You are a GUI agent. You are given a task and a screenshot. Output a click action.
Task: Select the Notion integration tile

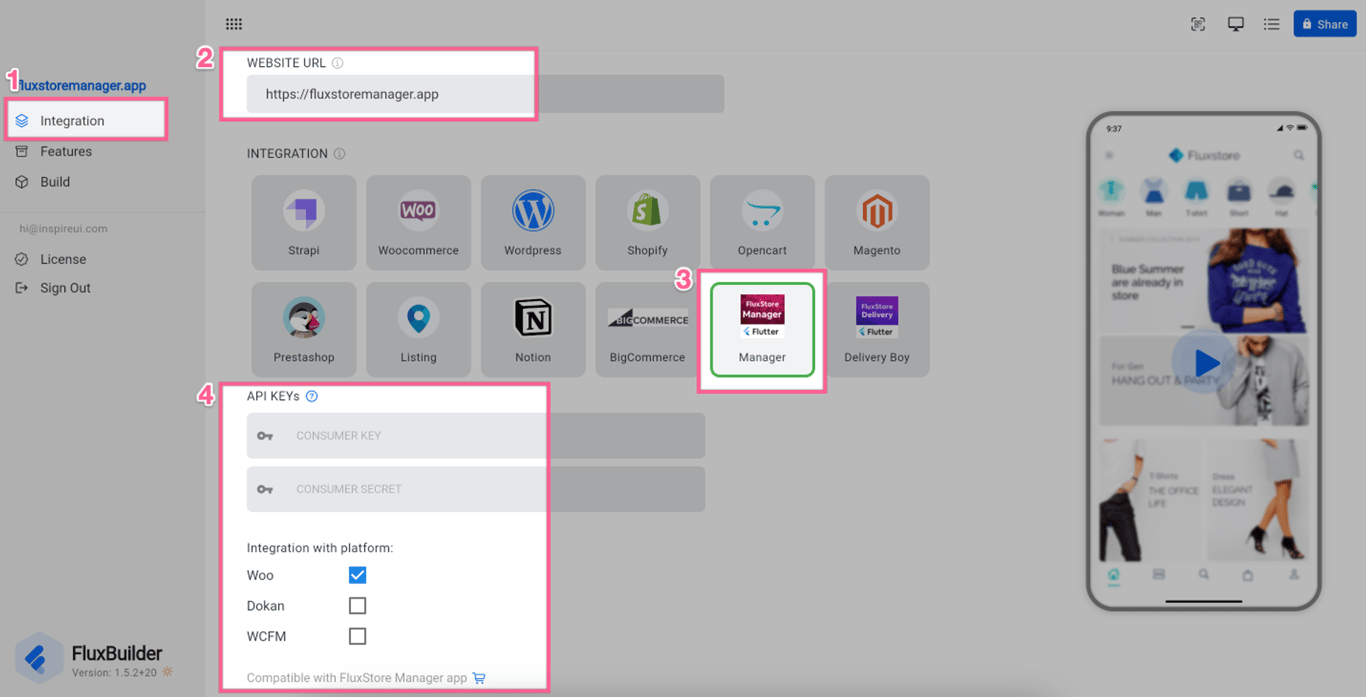(533, 330)
